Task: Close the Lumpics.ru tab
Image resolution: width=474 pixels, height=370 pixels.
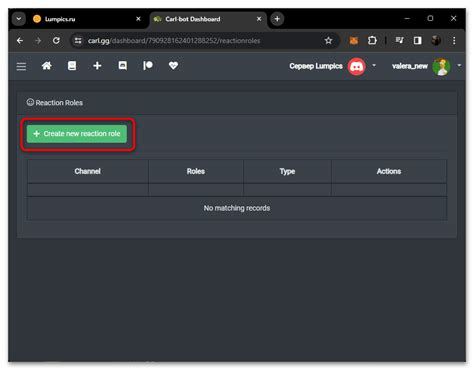Action: click(138, 19)
